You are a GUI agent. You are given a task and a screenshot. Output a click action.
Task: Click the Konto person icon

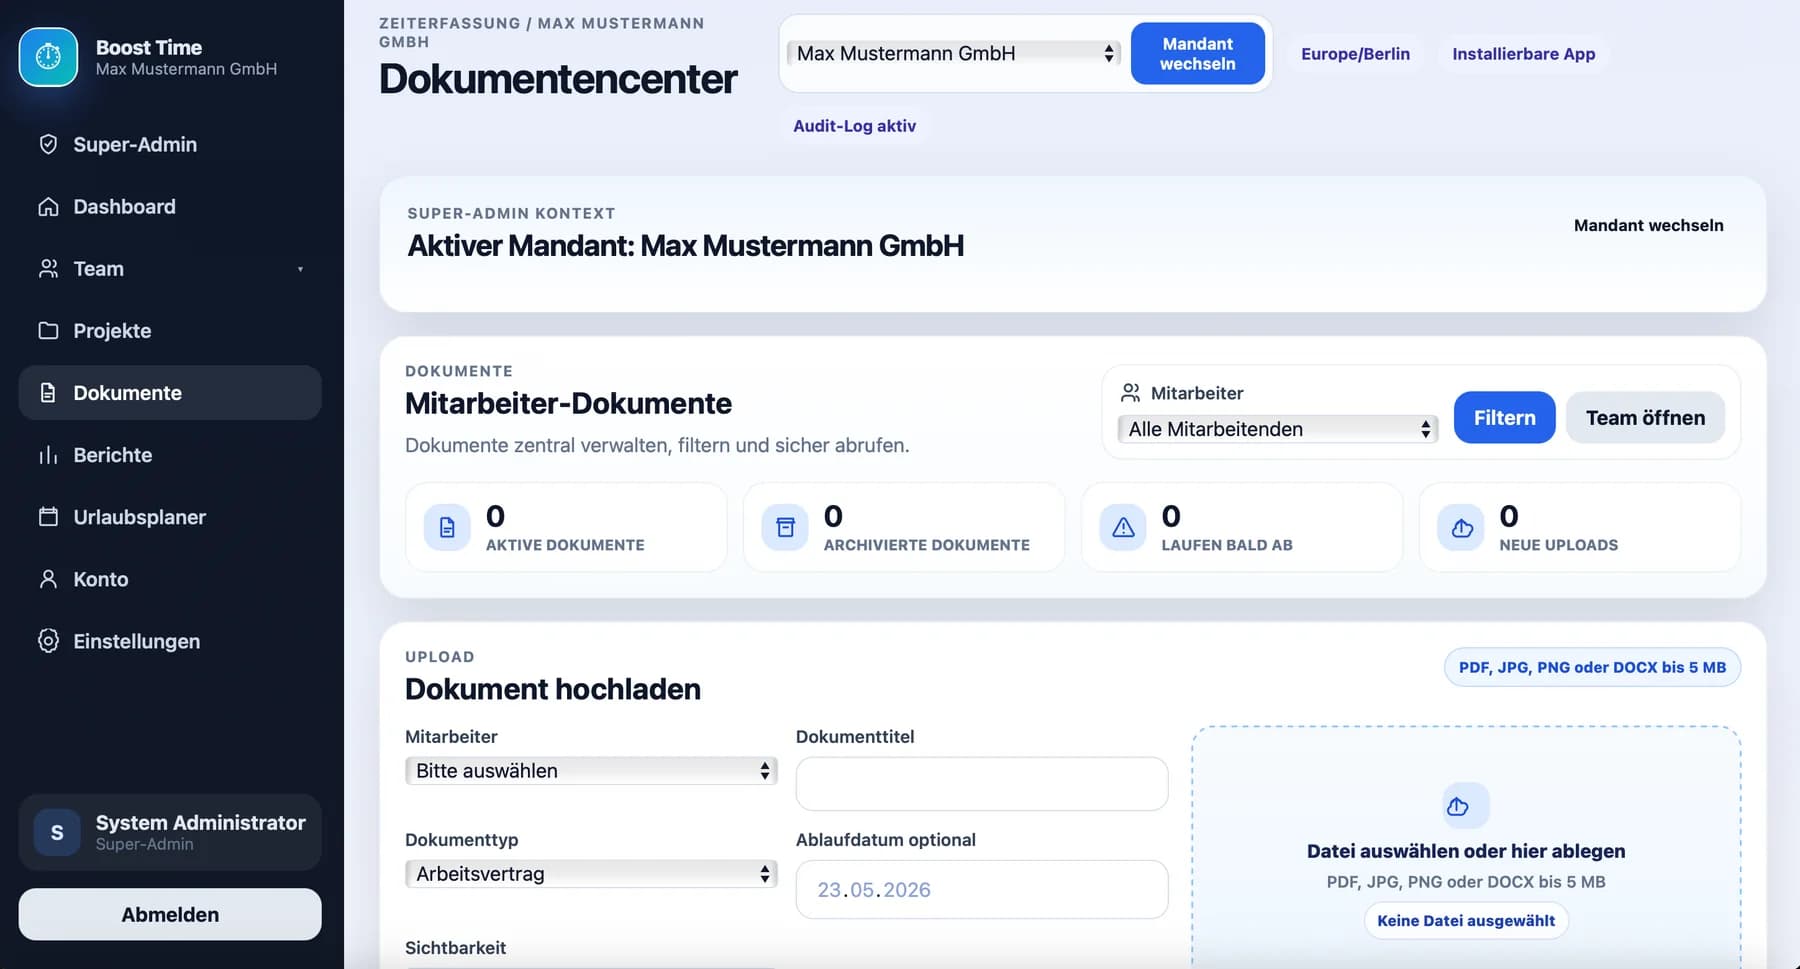tap(48, 579)
